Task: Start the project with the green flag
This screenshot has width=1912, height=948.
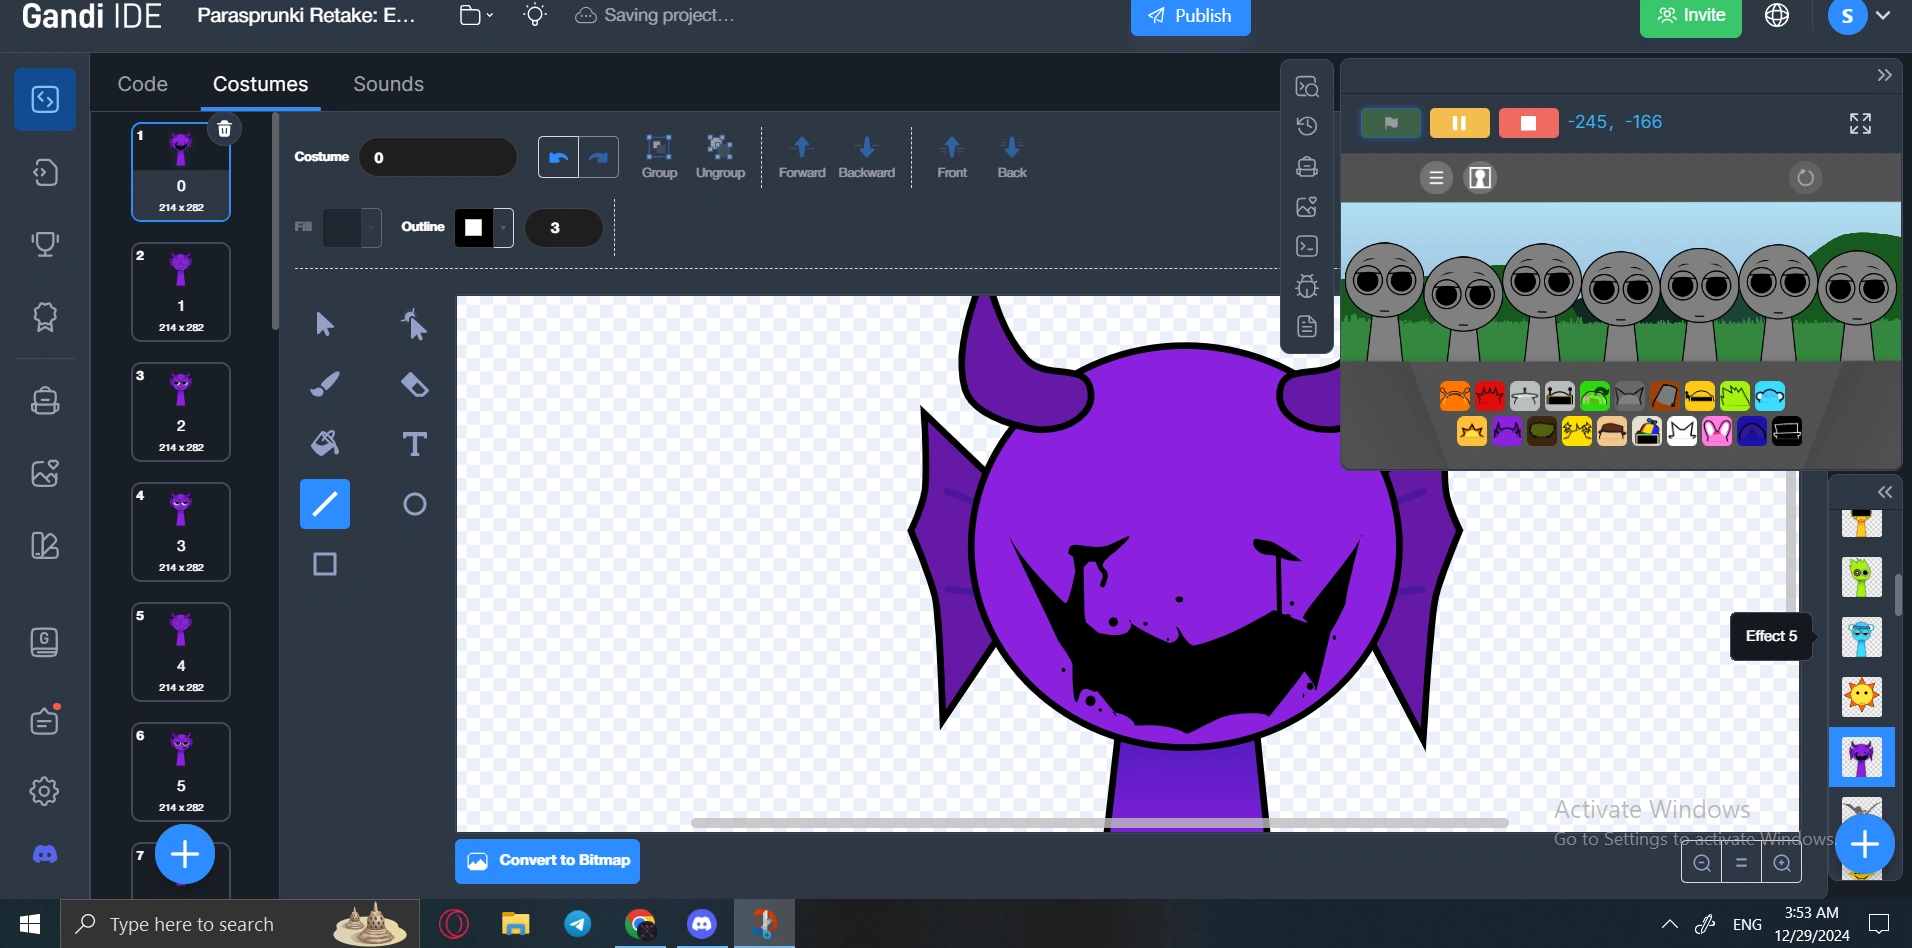Action: (1390, 122)
